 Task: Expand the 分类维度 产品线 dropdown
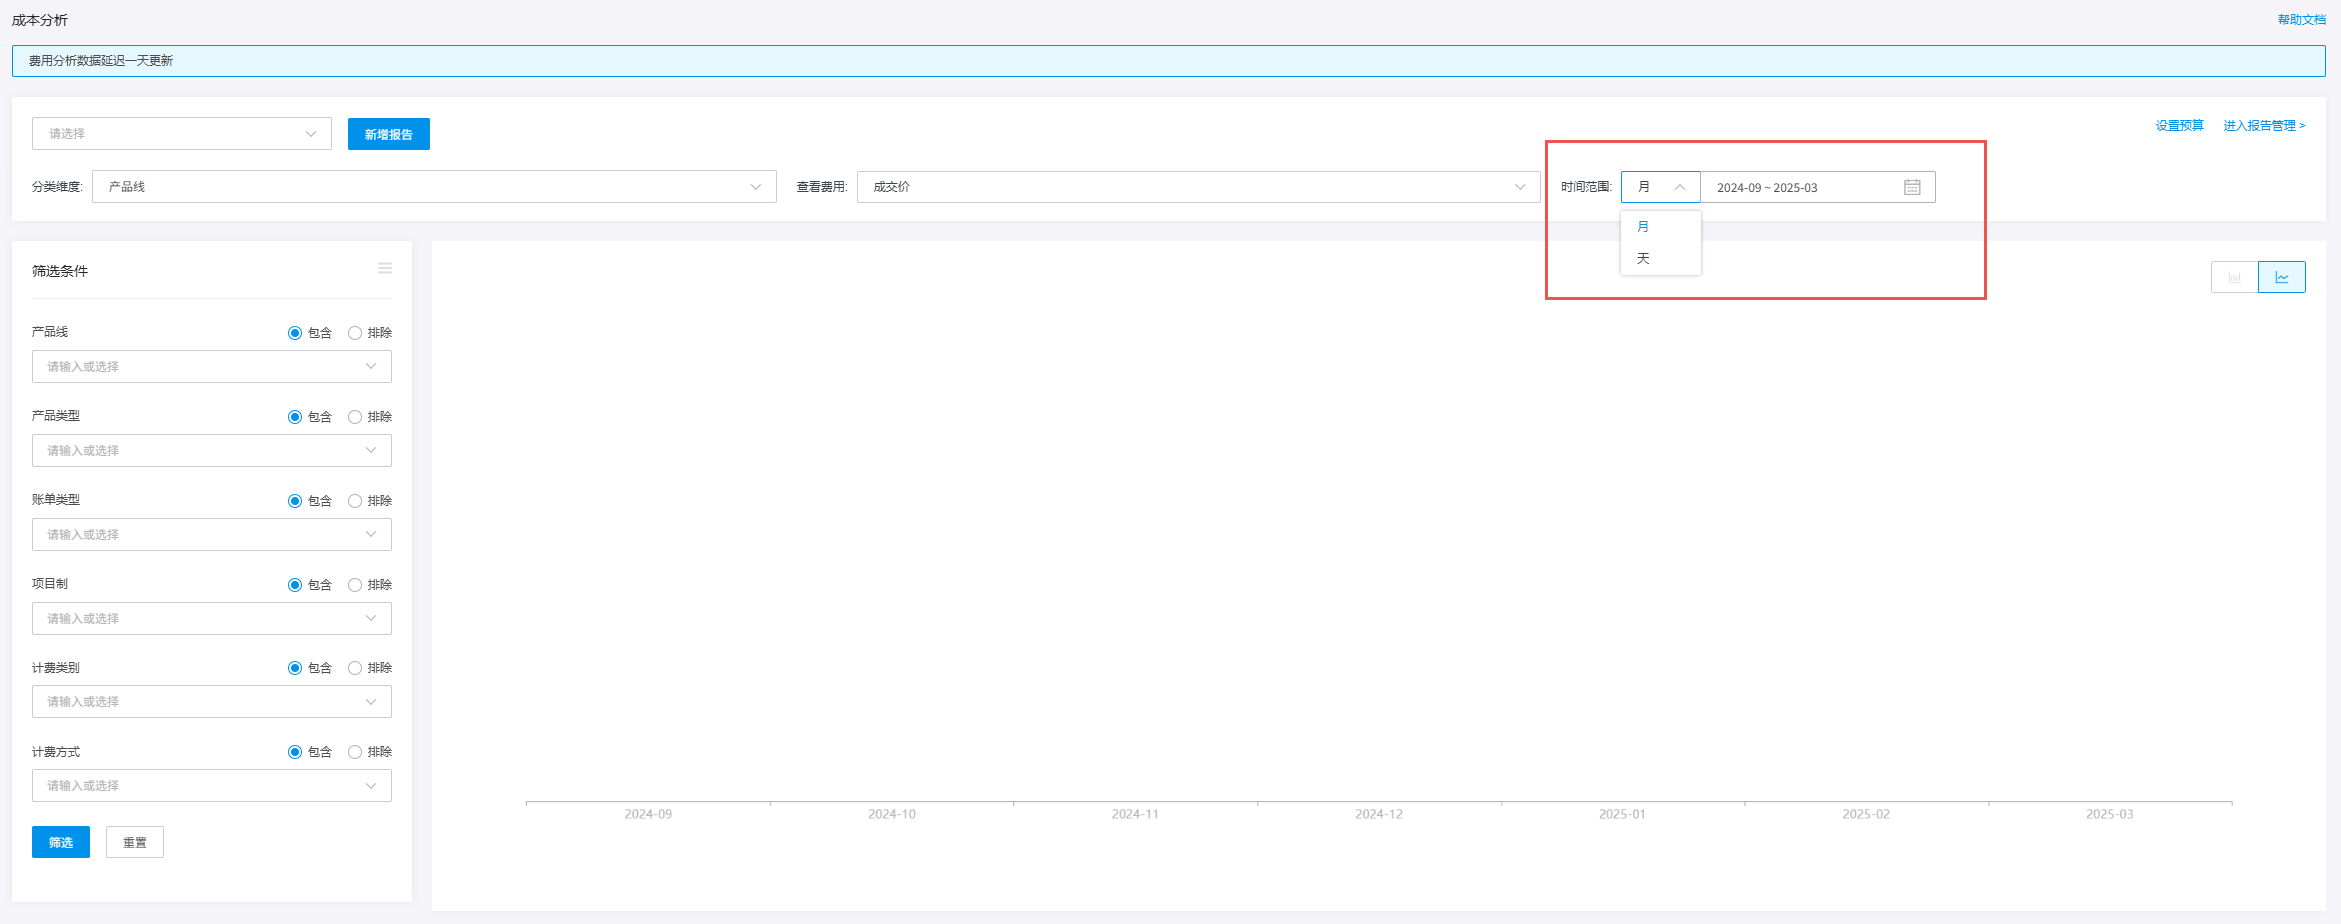(434, 187)
